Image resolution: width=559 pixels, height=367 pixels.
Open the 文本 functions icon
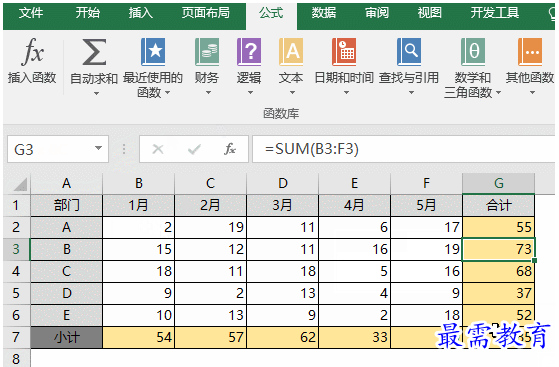click(291, 52)
